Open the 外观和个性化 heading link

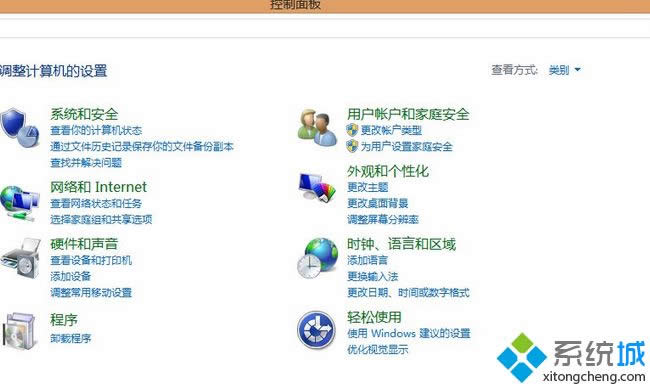[x=388, y=171]
